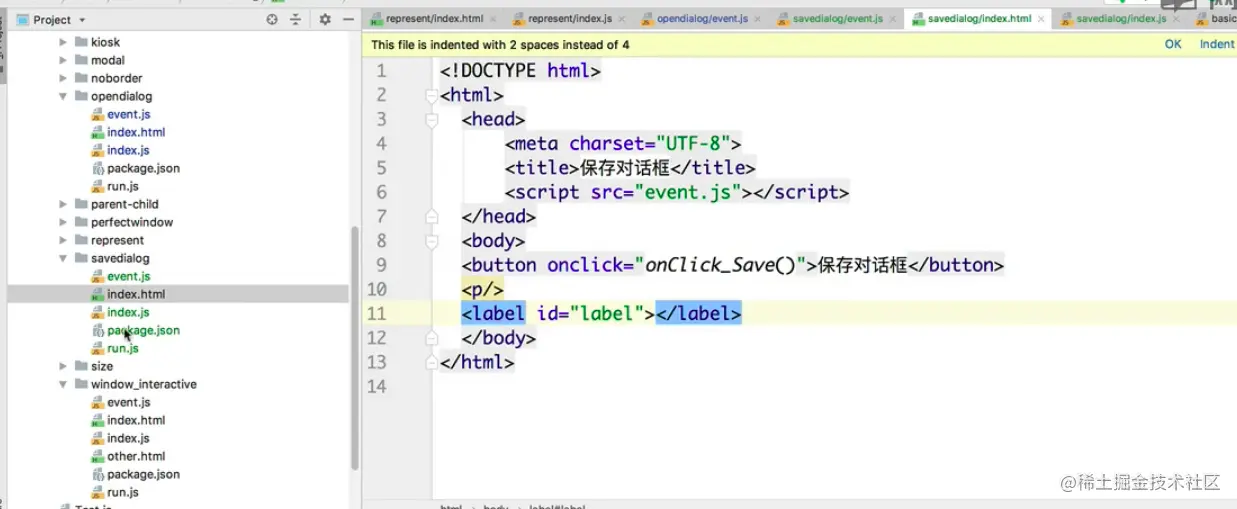Open Project panel settings gear
The height and width of the screenshot is (509, 1237).
coord(325,19)
